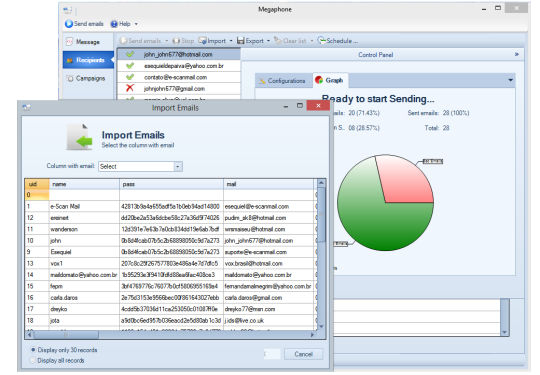Viewport: 540px width, 375px height.
Task: Select recipient contato@e-scanmail.com row
Action: pos(179,77)
